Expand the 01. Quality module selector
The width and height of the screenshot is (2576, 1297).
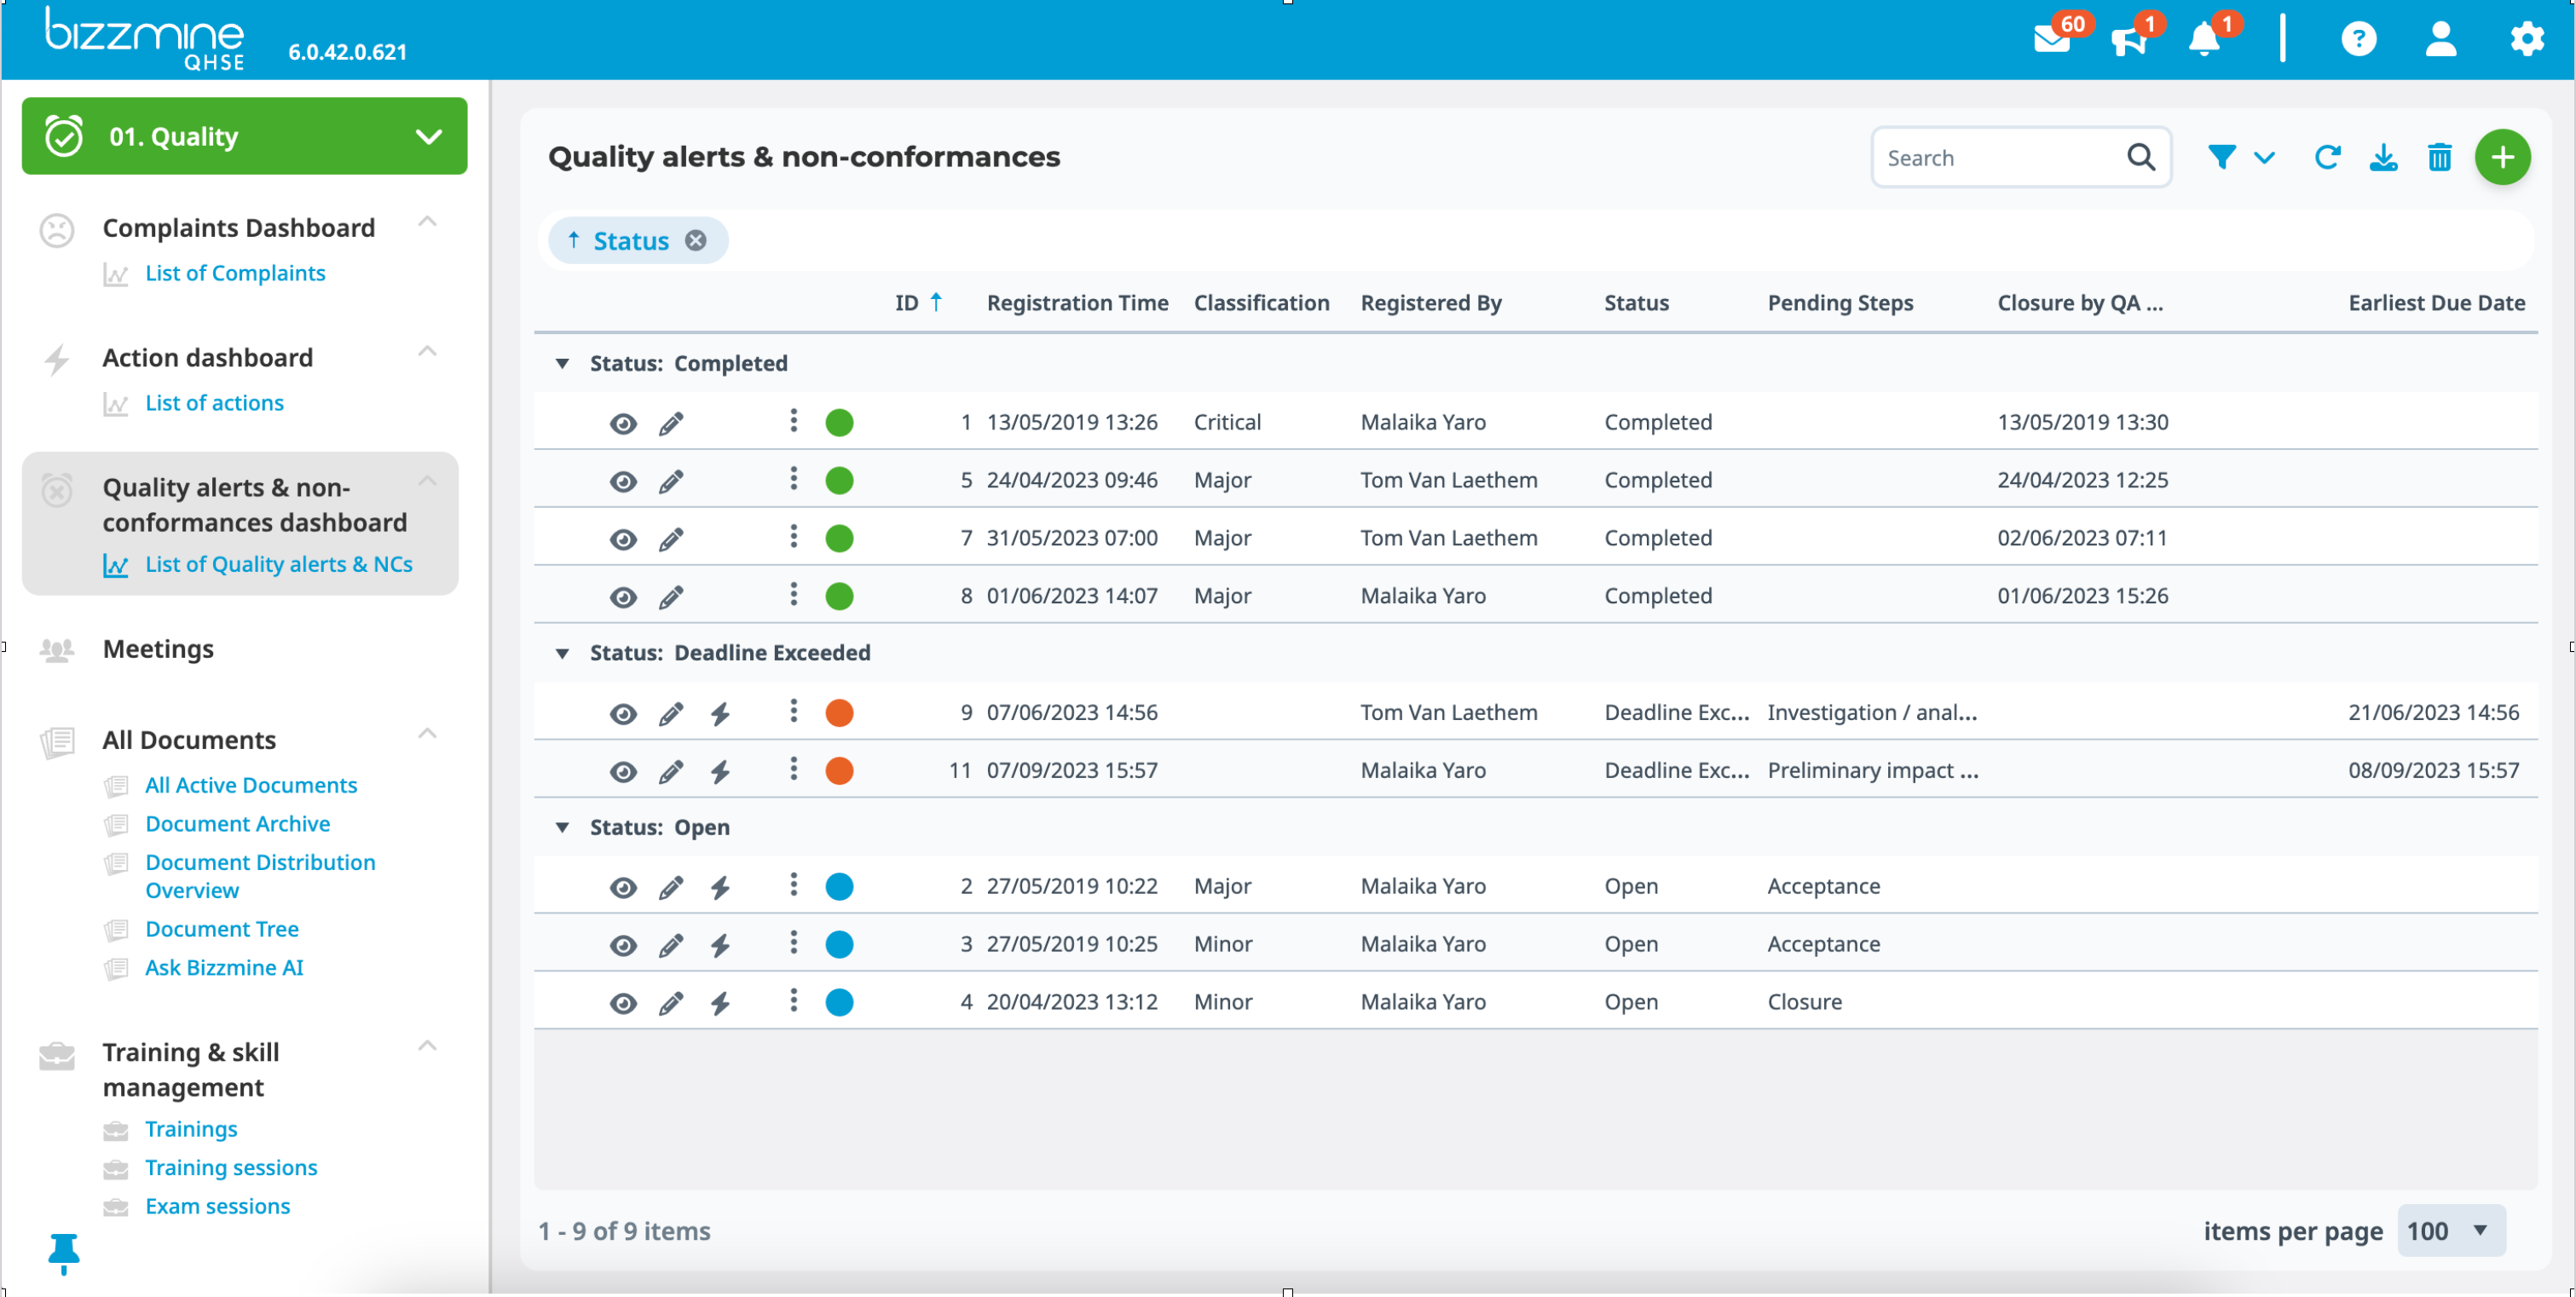coord(430,136)
